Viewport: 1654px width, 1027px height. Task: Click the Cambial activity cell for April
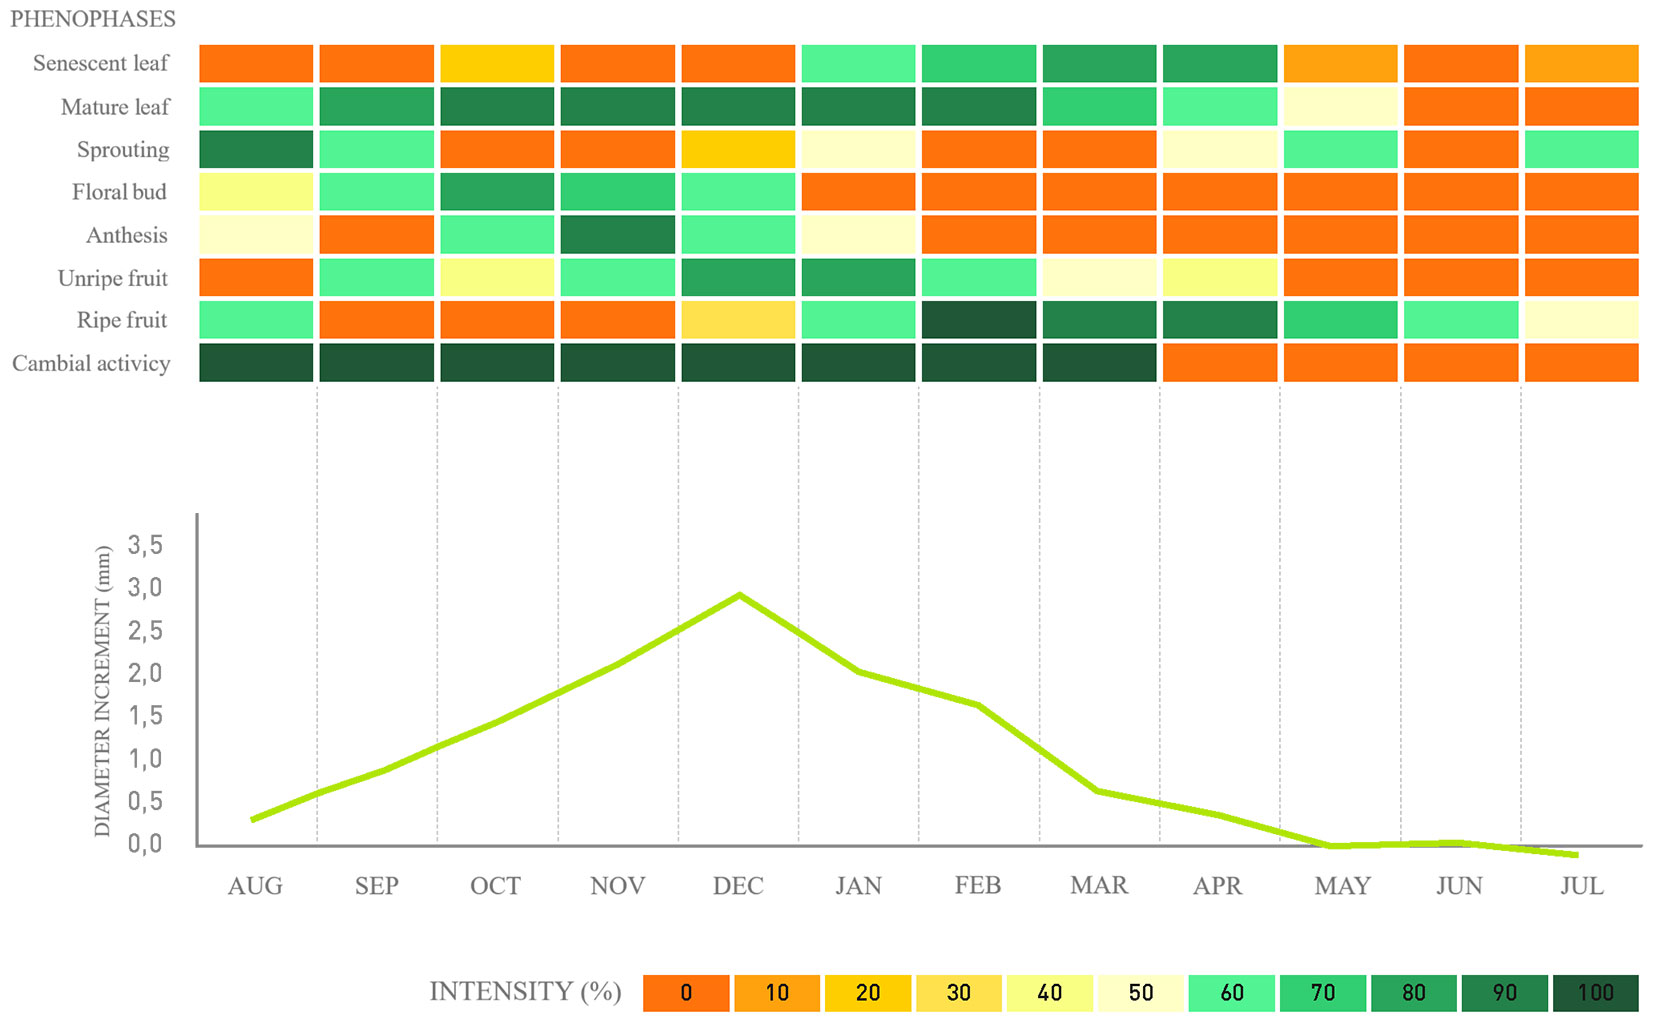[1219, 363]
